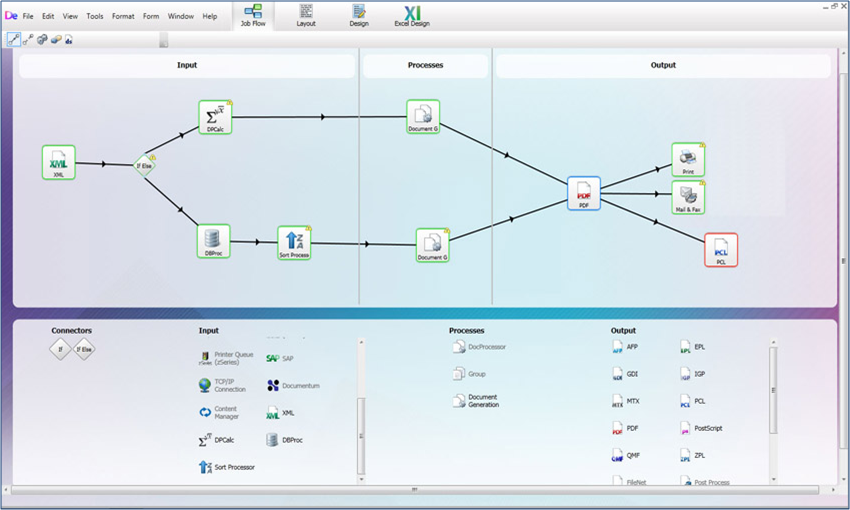
Task: Open the File menu
Action: click(x=28, y=16)
